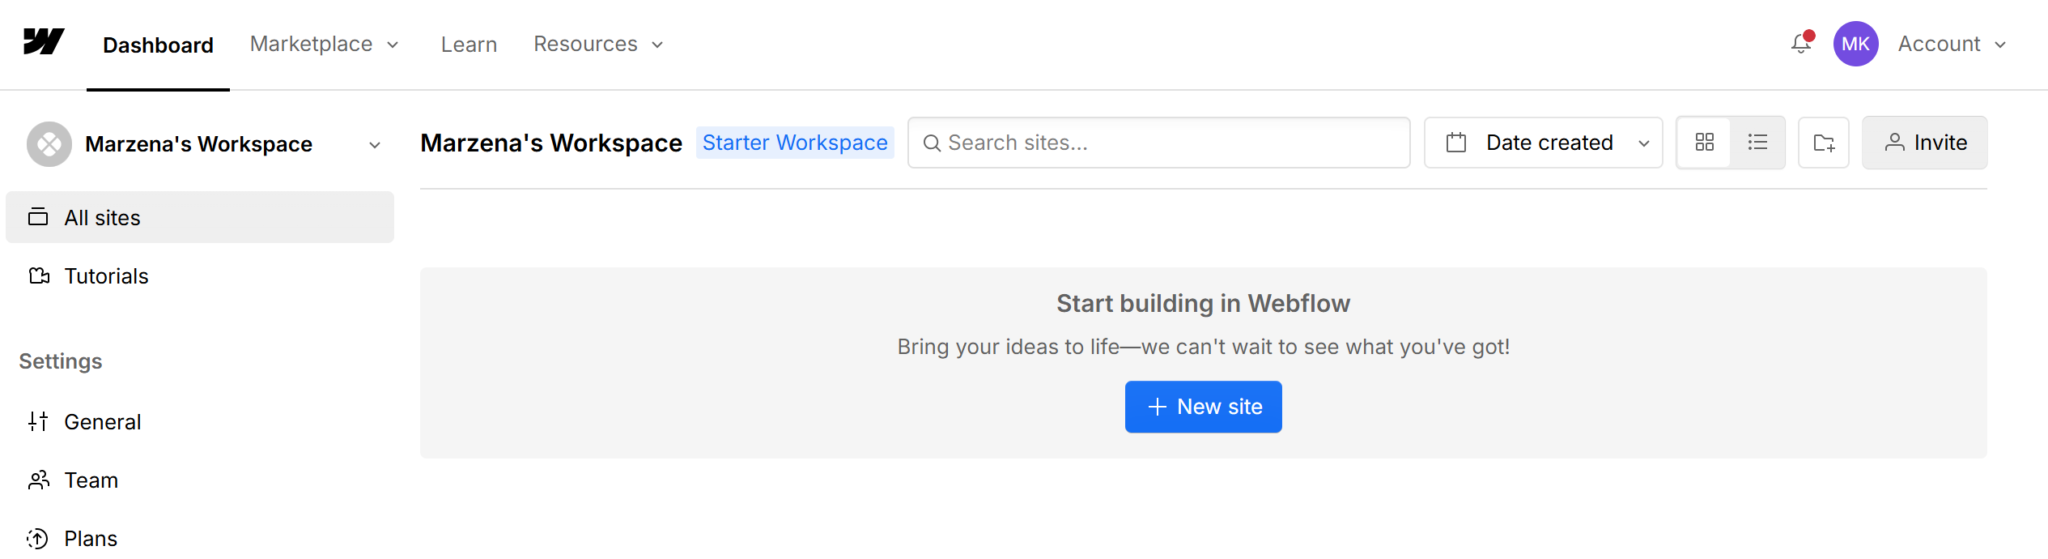Open Tutorials in the sidebar
Screen dimensions: 2048x559
[x=106, y=276]
